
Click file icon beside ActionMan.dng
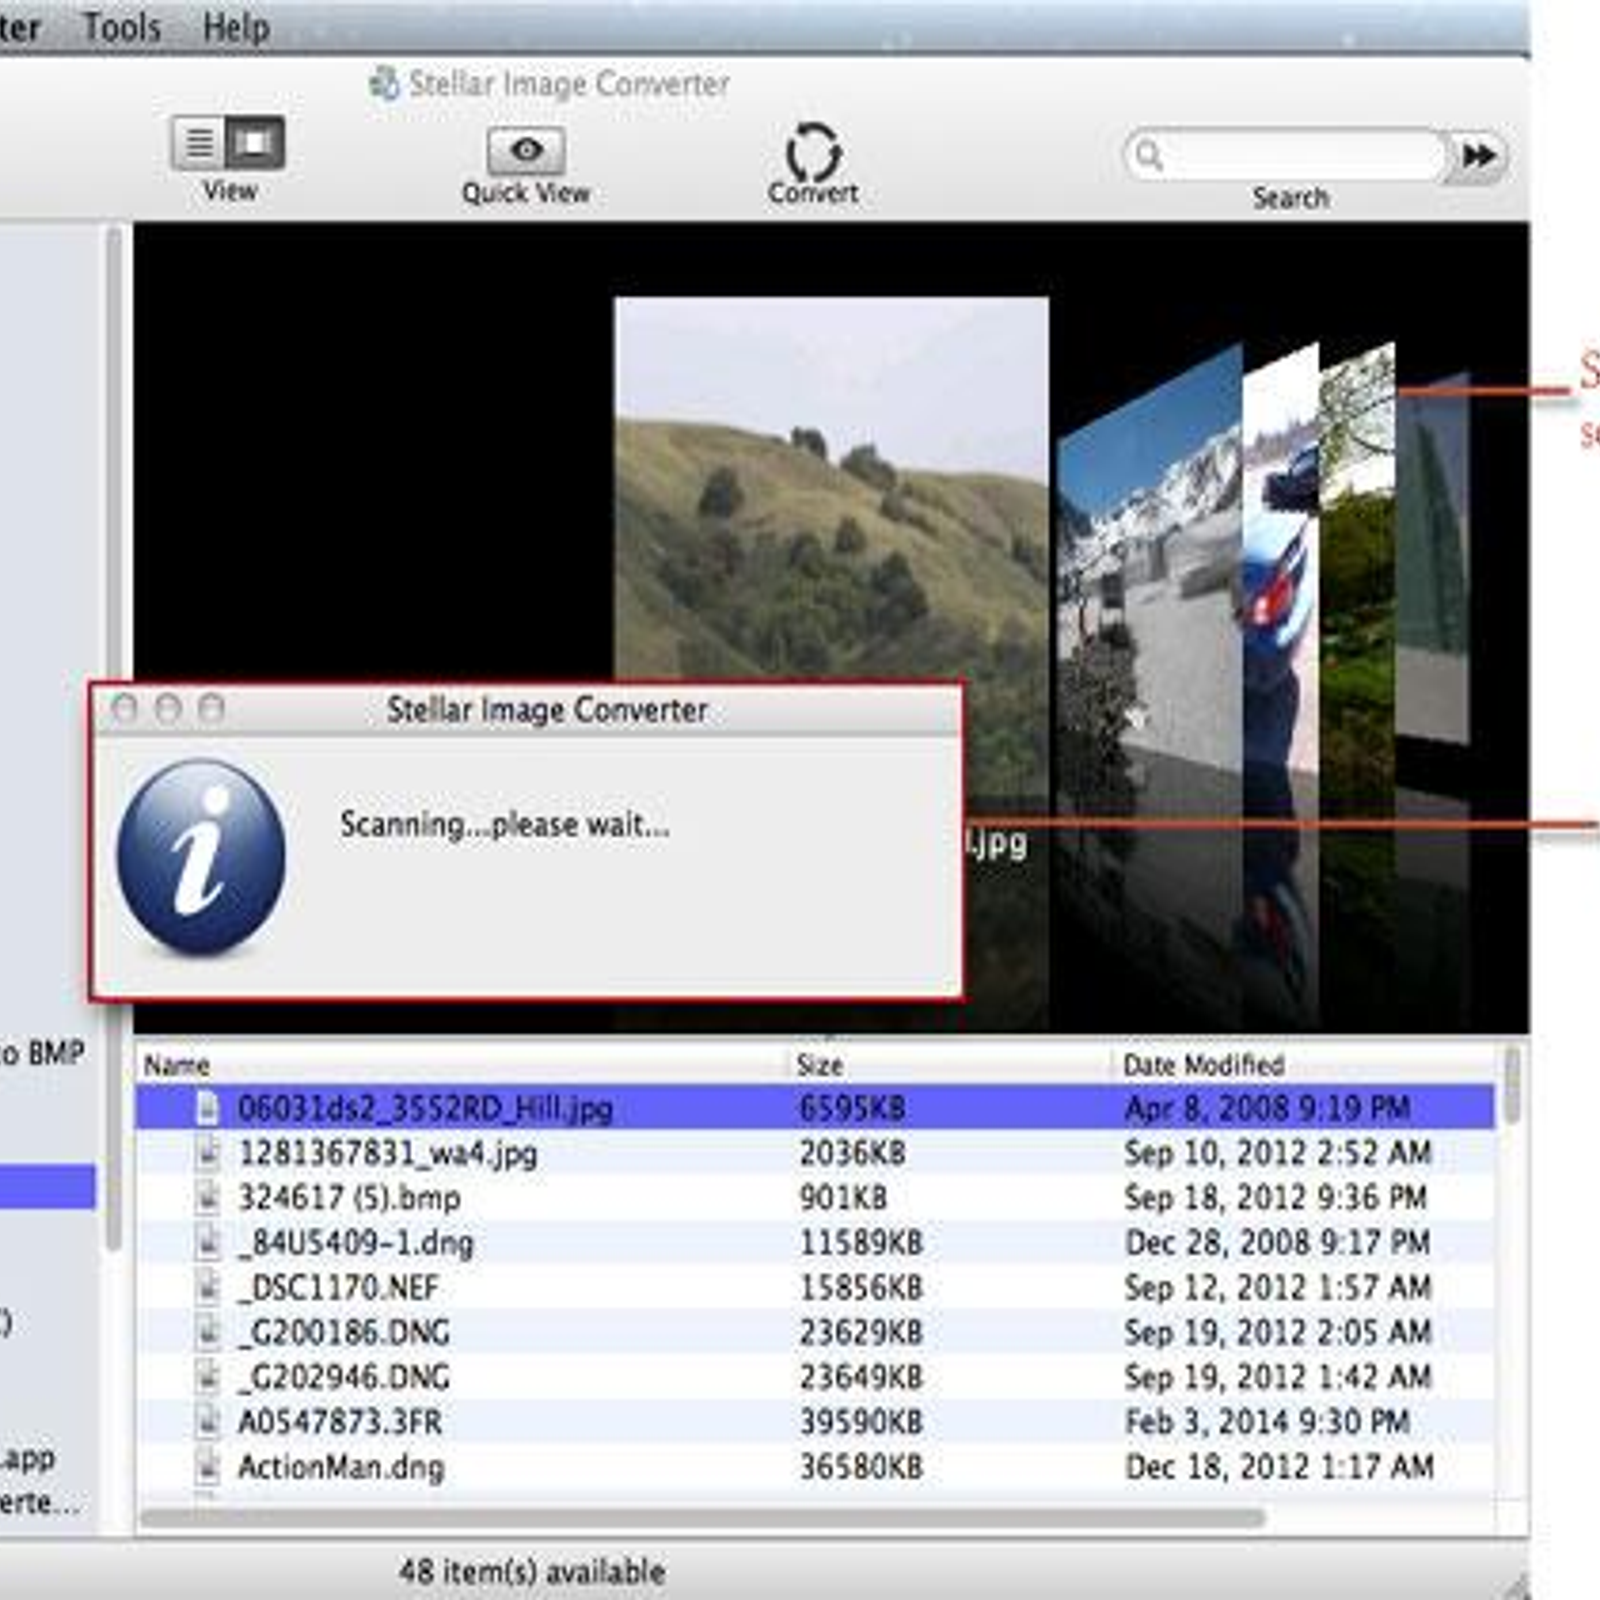tap(207, 1468)
